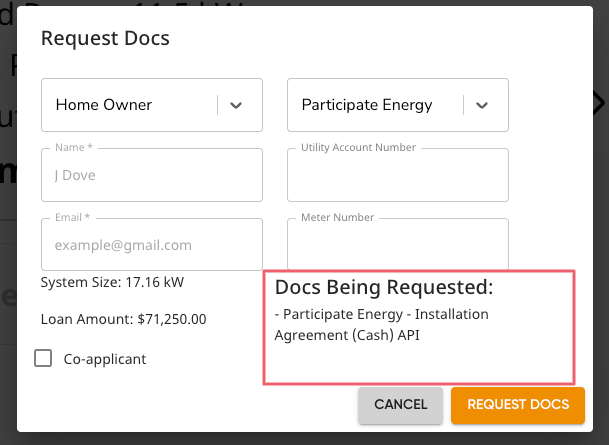Click the right arrow behind the dialog
This screenshot has height=445, width=609.
pyautogui.click(x=599, y=102)
